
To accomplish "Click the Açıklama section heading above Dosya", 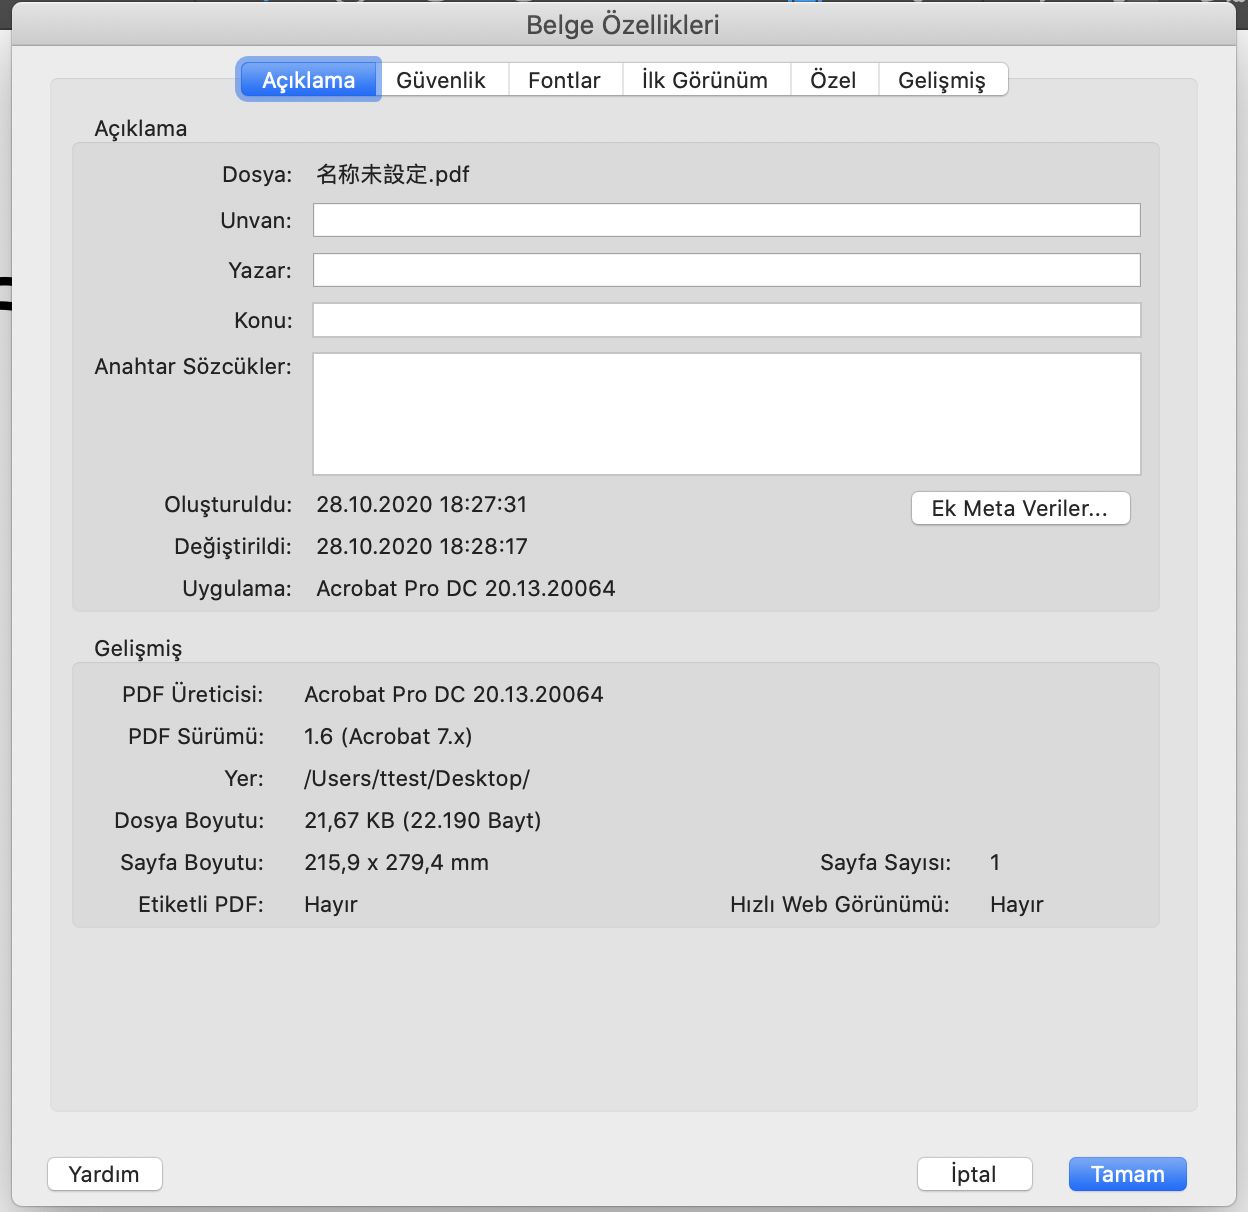I will pyautogui.click(x=141, y=129).
